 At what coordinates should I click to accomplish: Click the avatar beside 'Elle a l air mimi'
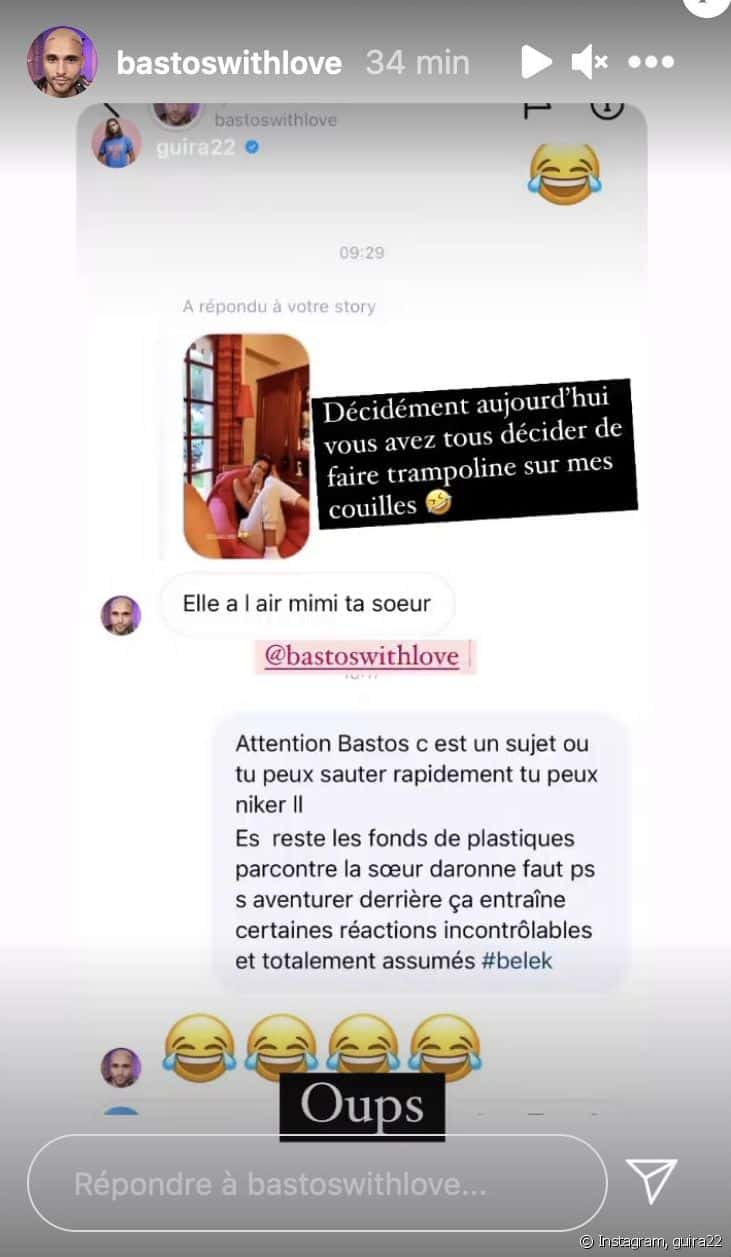pos(121,615)
